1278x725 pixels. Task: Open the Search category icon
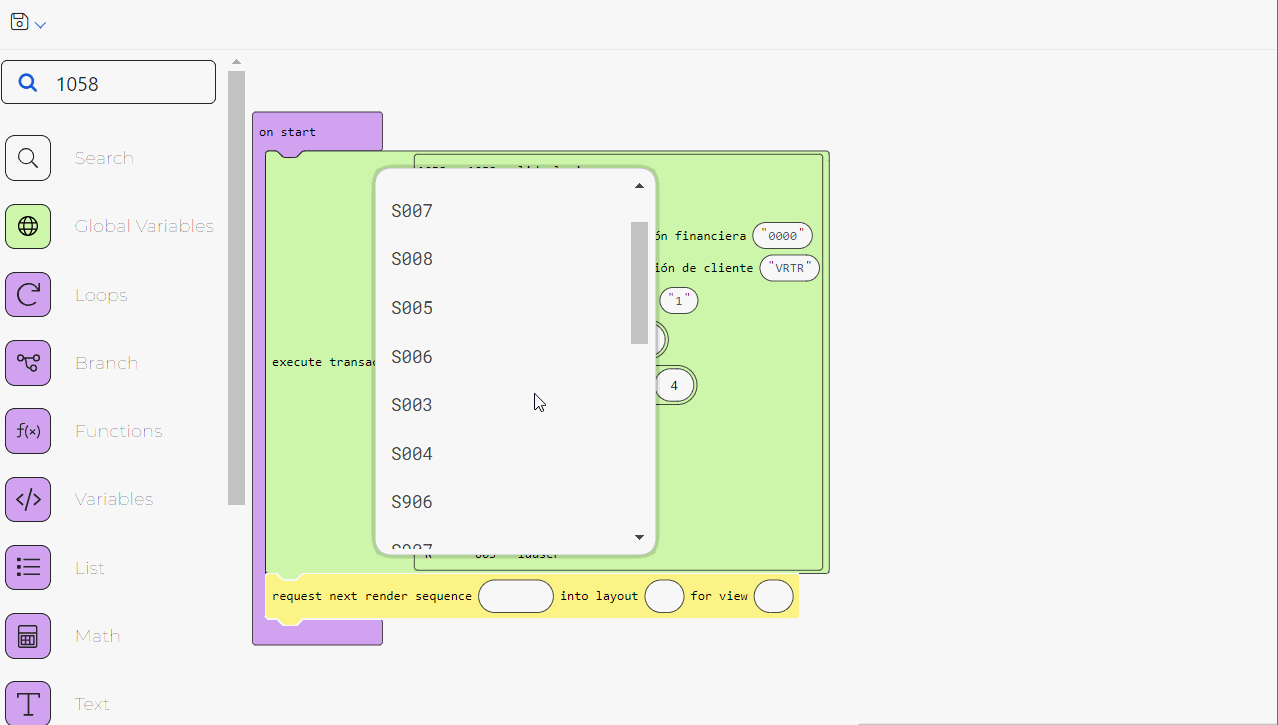pyautogui.click(x=28, y=158)
